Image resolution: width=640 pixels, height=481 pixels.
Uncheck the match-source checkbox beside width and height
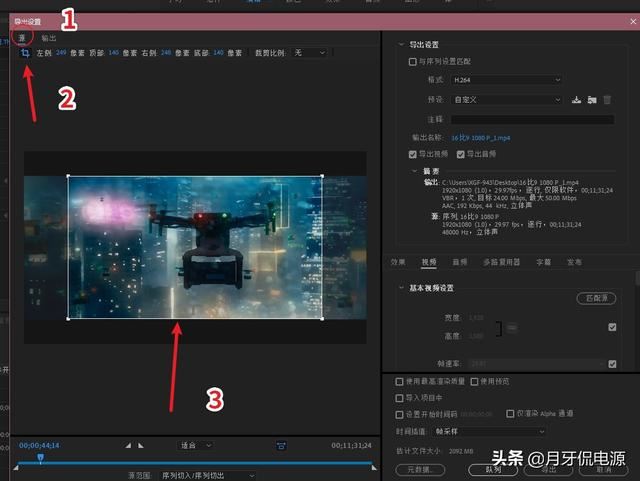point(612,327)
